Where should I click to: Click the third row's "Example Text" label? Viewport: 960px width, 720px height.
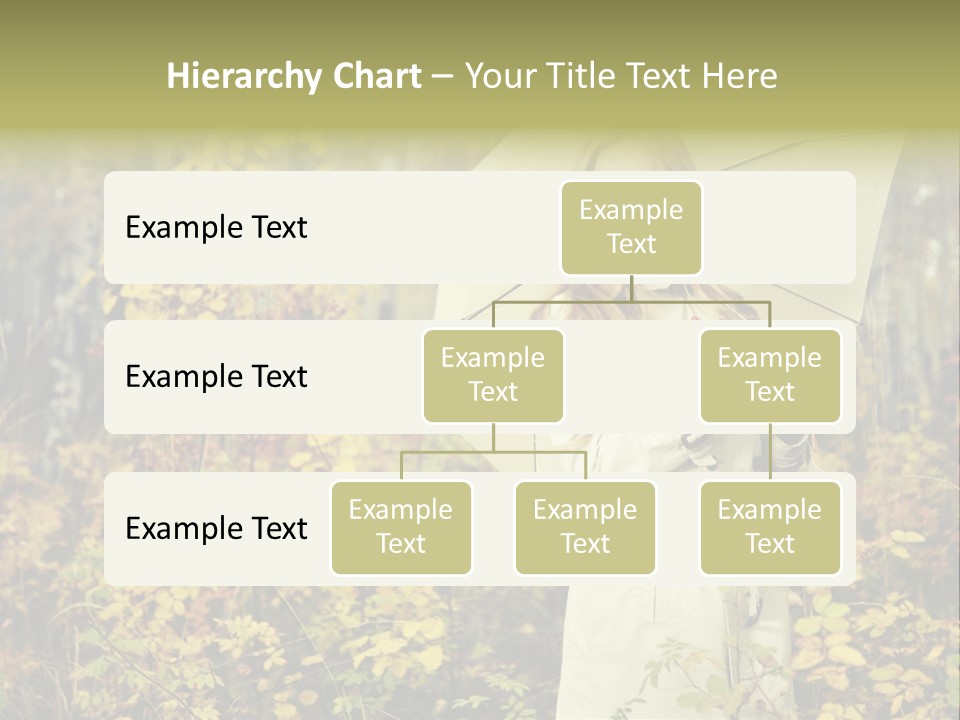coord(216,528)
